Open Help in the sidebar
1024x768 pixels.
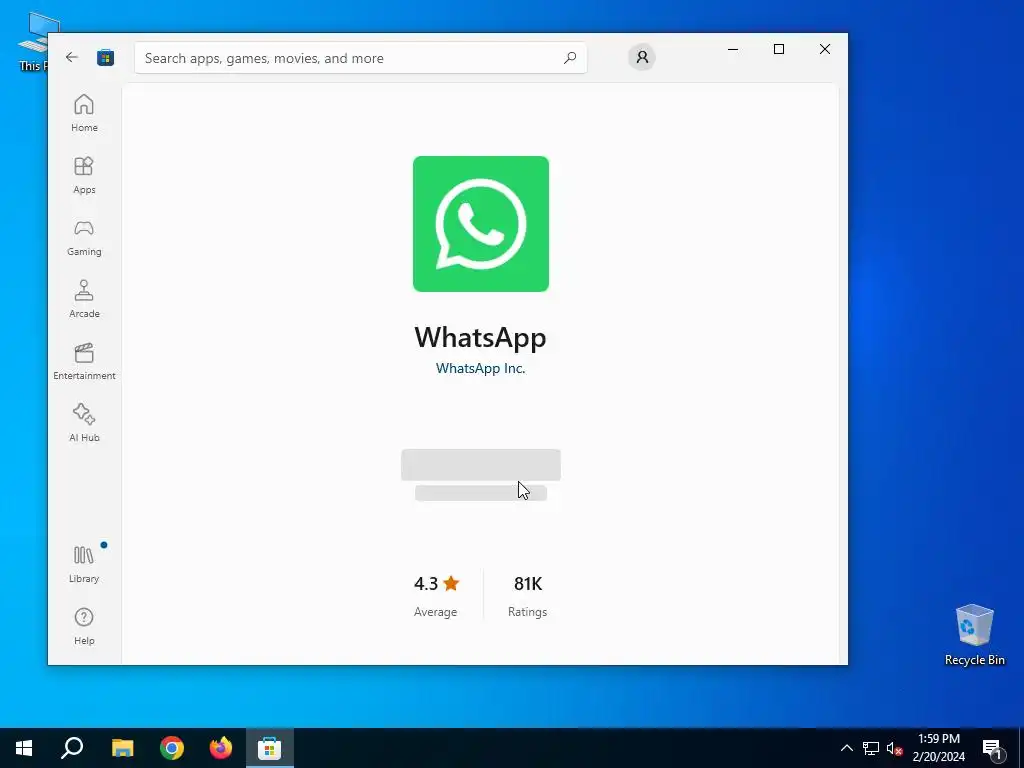pyautogui.click(x=84, y=626)
